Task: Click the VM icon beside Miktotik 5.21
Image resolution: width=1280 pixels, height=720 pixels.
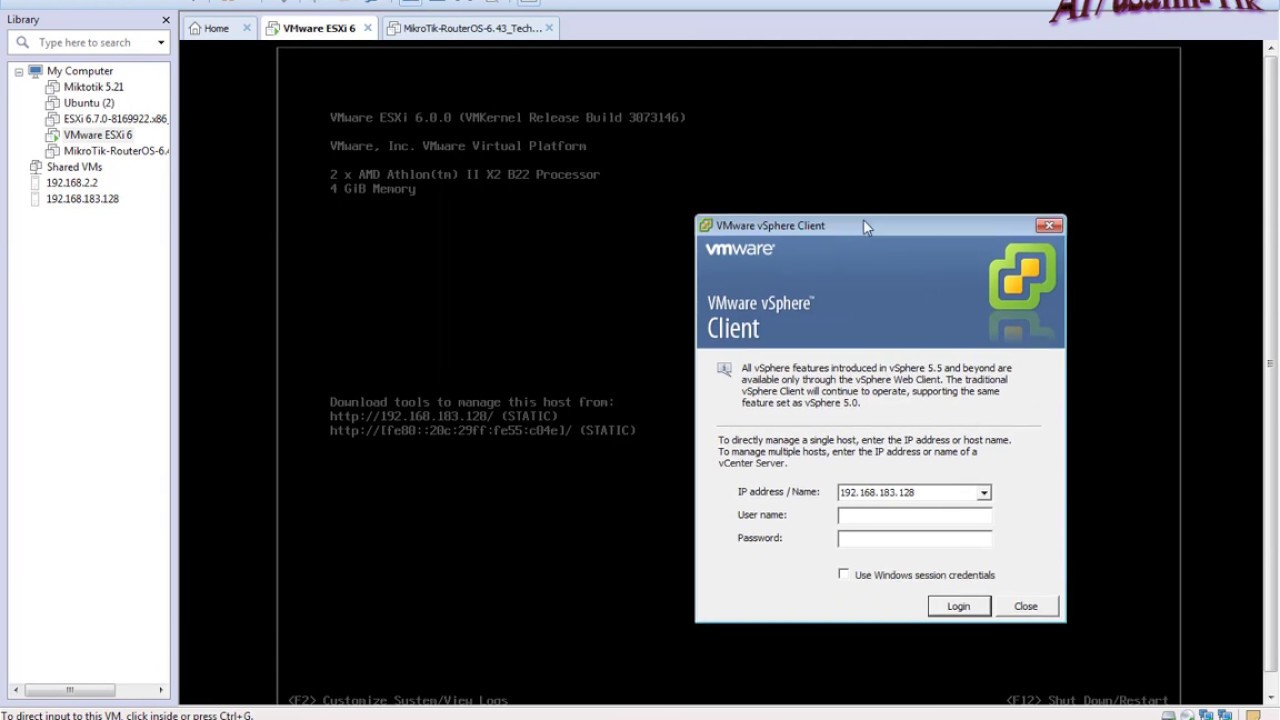Action: 53,87
